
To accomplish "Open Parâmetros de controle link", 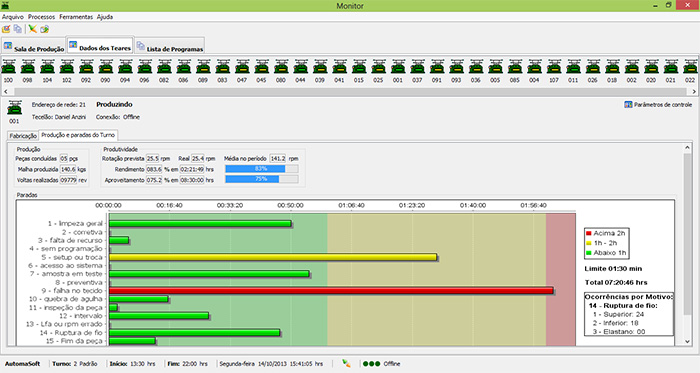I will (658, 104).
